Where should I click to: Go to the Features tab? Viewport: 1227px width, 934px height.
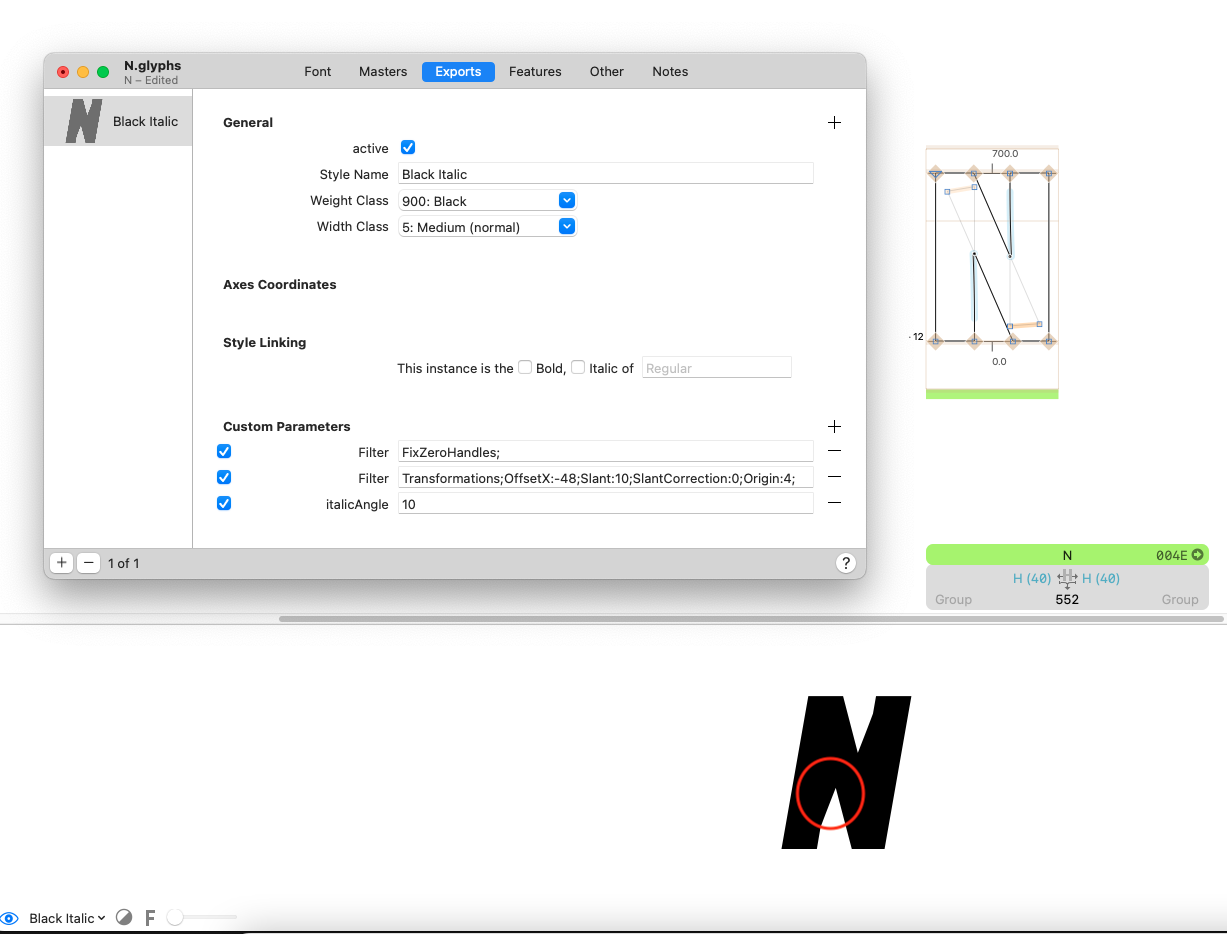point(535,72)
